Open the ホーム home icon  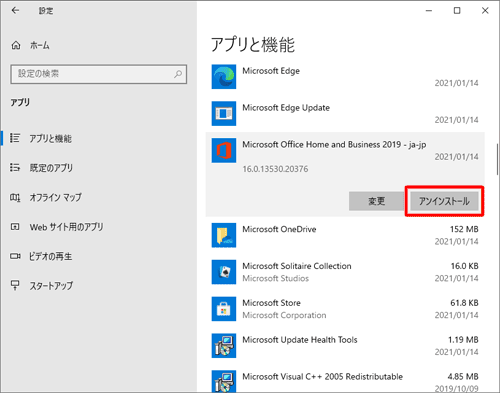click(16, 45)
